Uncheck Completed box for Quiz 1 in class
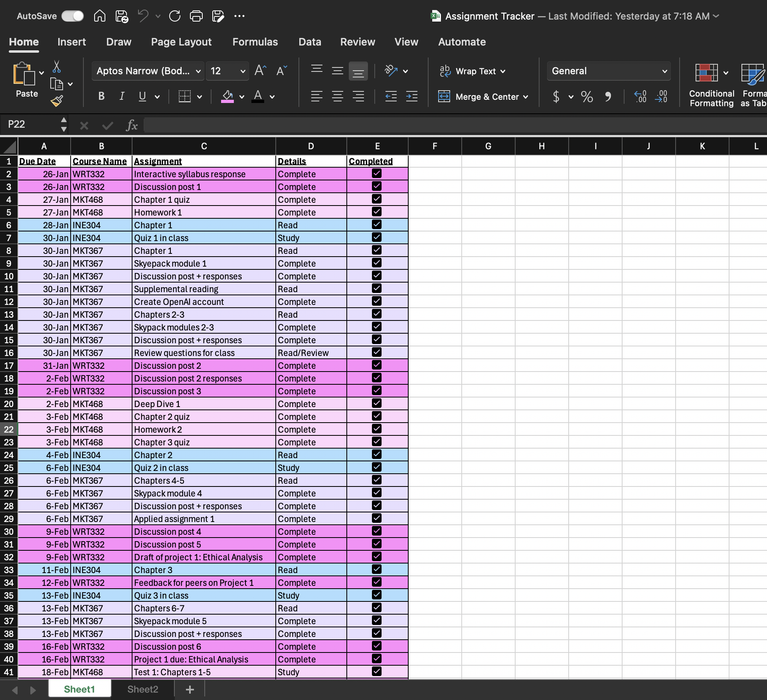Viewport: 767px width, 700px height. point(377,237)
